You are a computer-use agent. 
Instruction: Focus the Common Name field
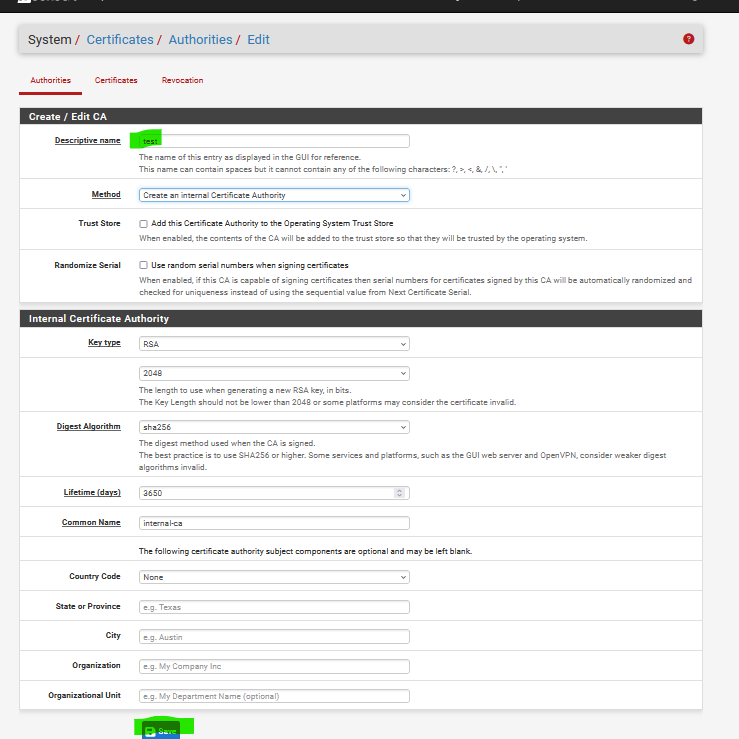[x=274, y=523]
